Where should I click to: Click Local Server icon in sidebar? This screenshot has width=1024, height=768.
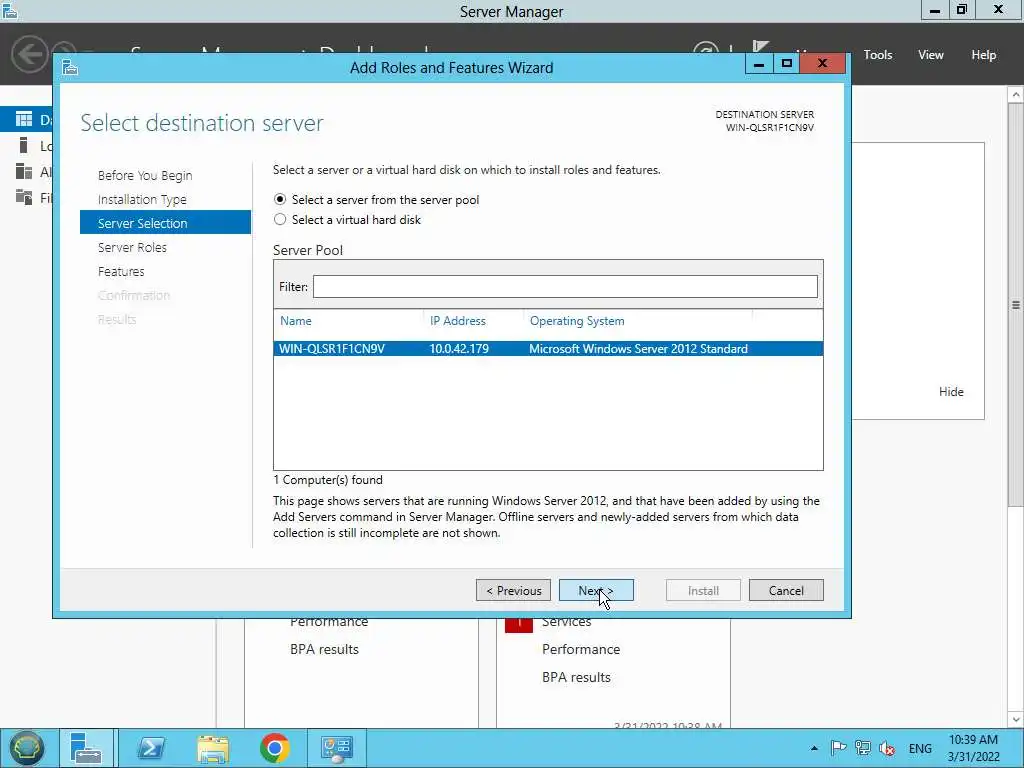[x=24, y=145]
